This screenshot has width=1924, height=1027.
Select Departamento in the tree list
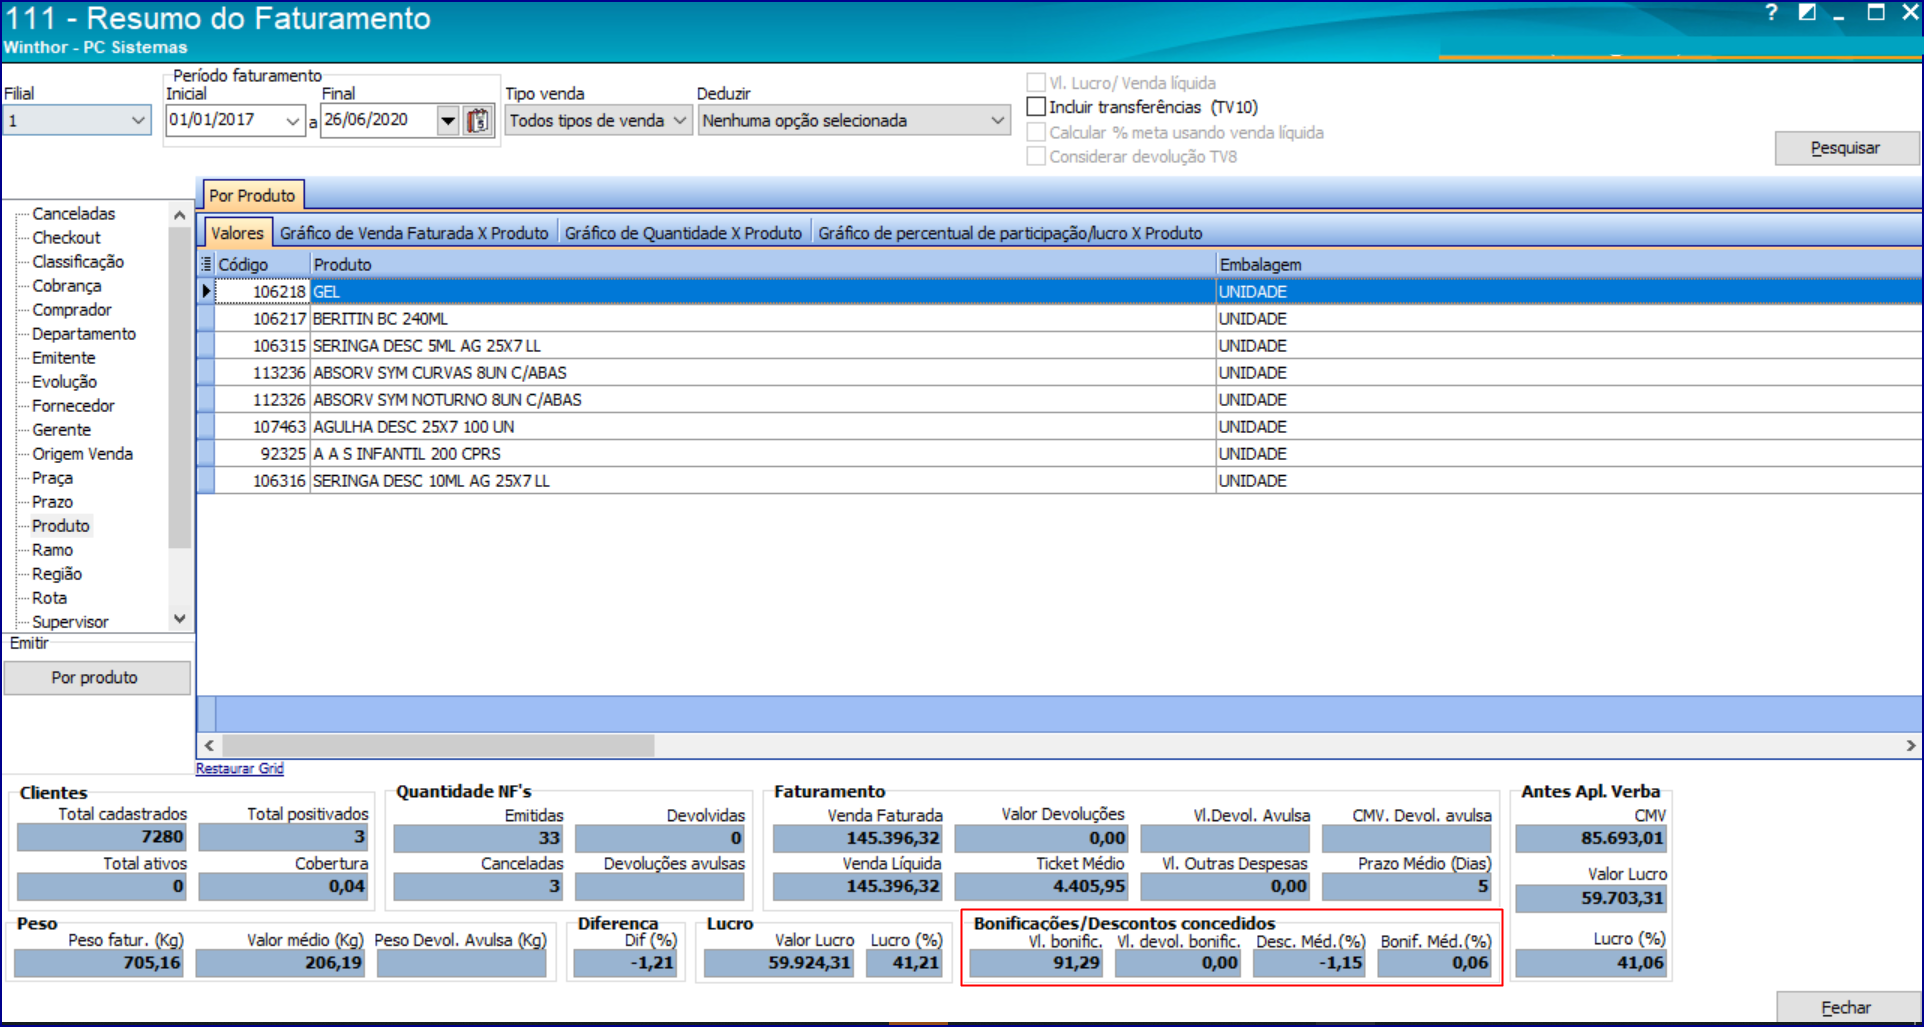[84, 333]
